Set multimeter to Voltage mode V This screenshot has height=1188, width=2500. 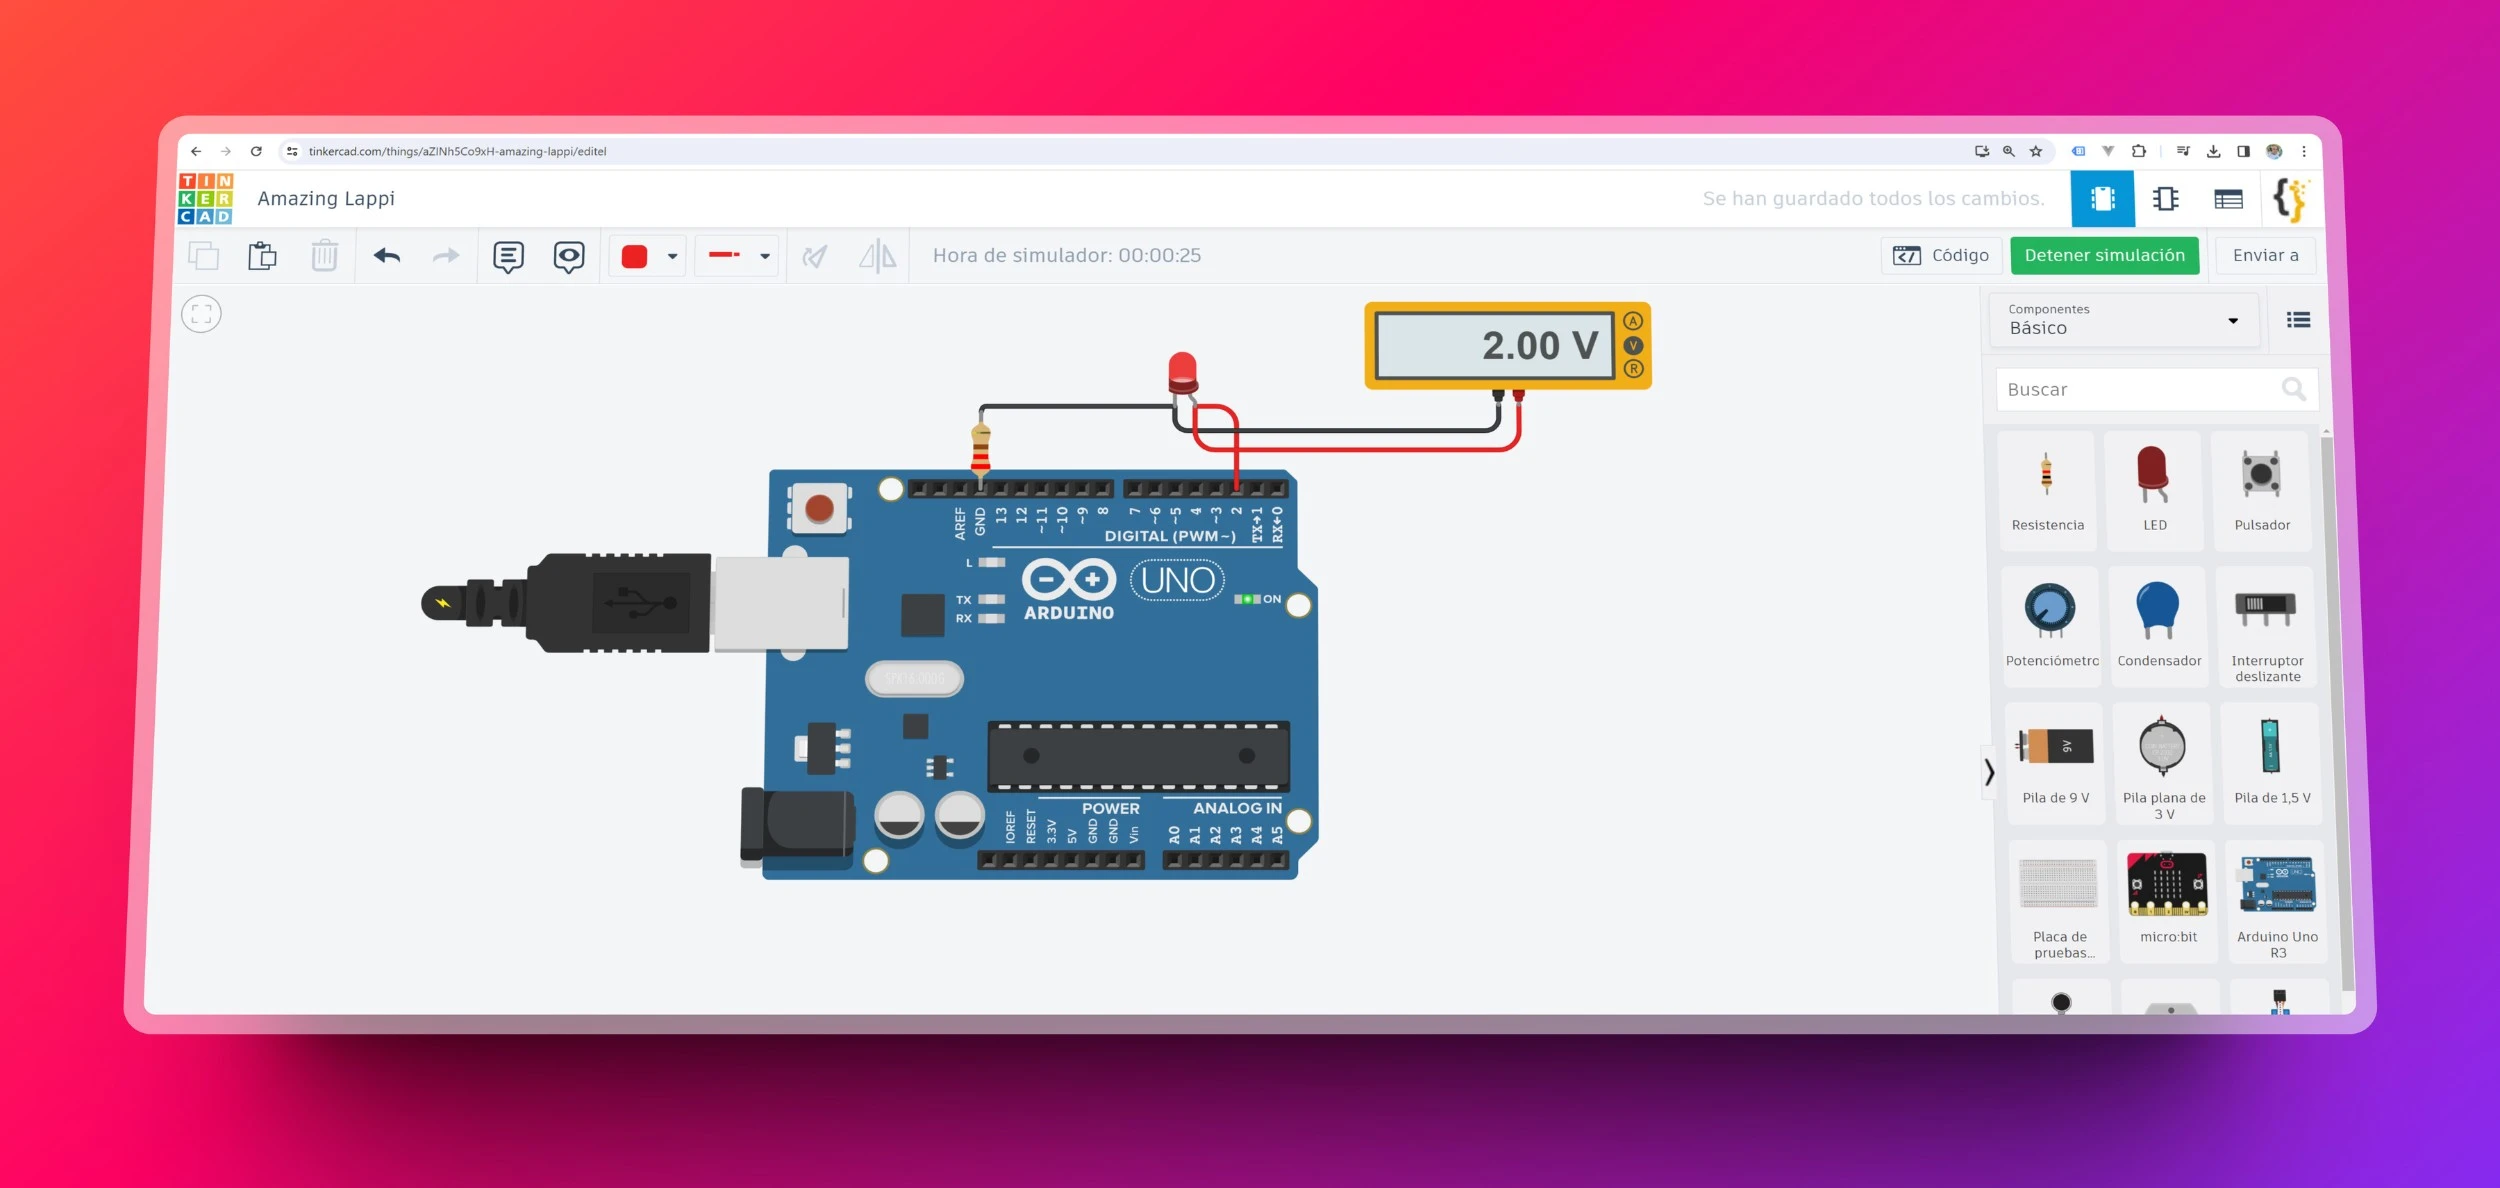[1633, 345]
